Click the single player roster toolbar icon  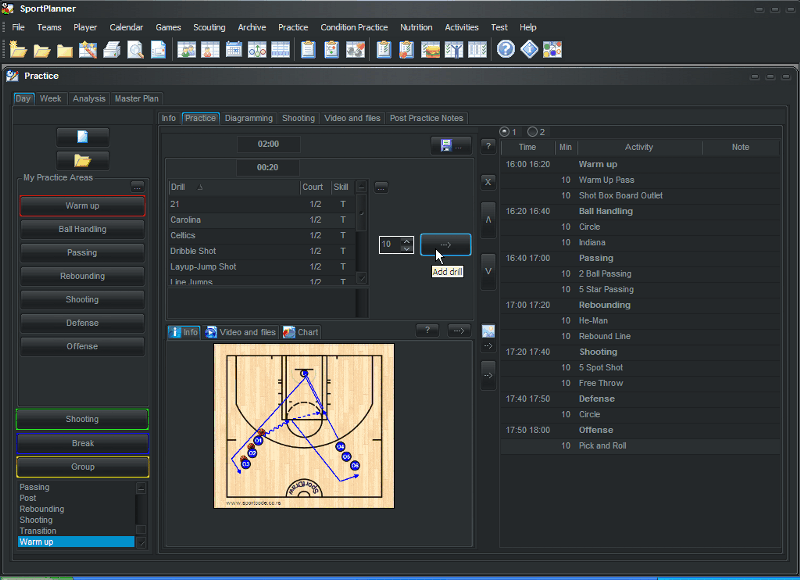pos(210,50)
